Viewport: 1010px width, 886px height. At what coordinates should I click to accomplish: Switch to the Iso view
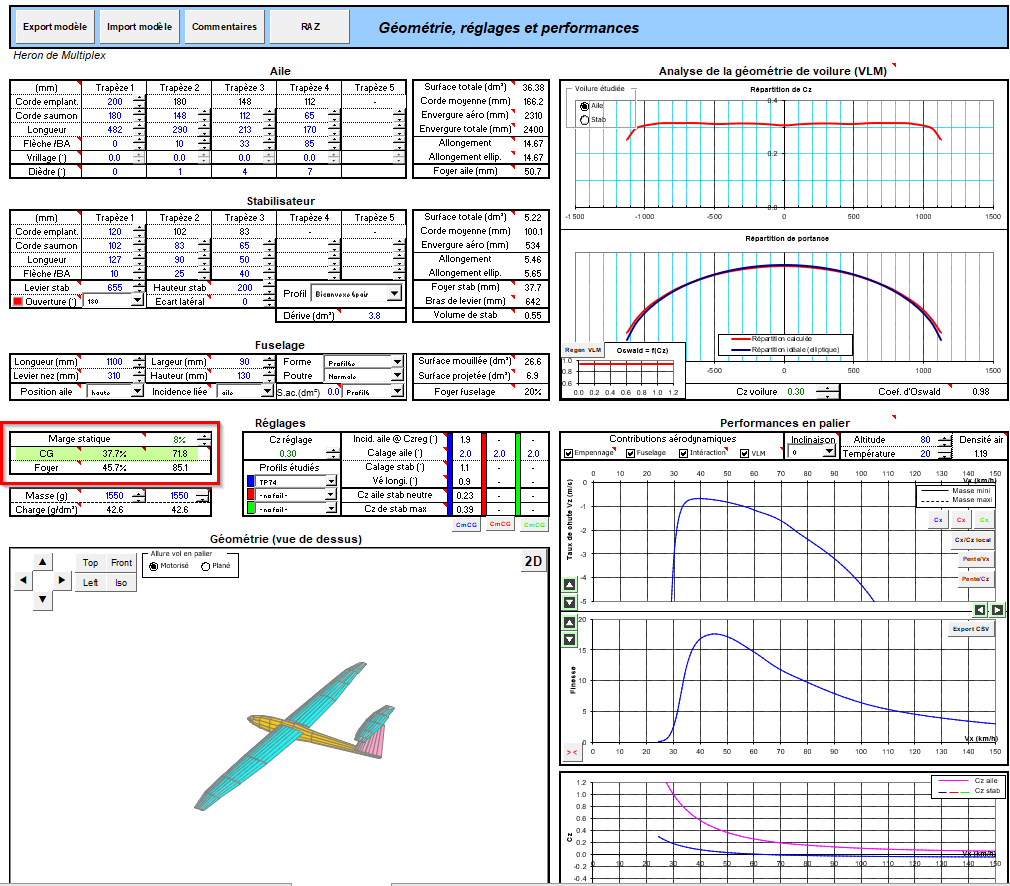click(121, 582)
